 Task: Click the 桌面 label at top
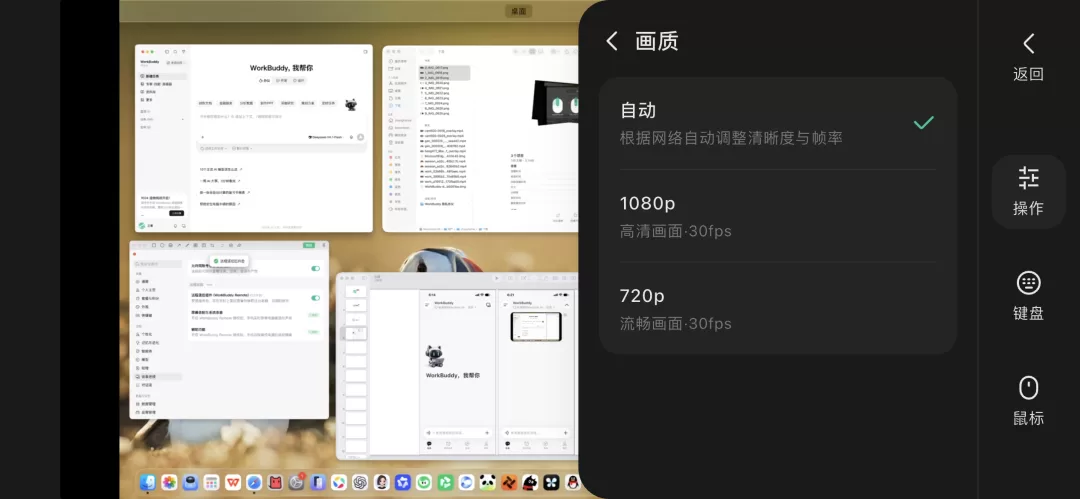(518, 11)
